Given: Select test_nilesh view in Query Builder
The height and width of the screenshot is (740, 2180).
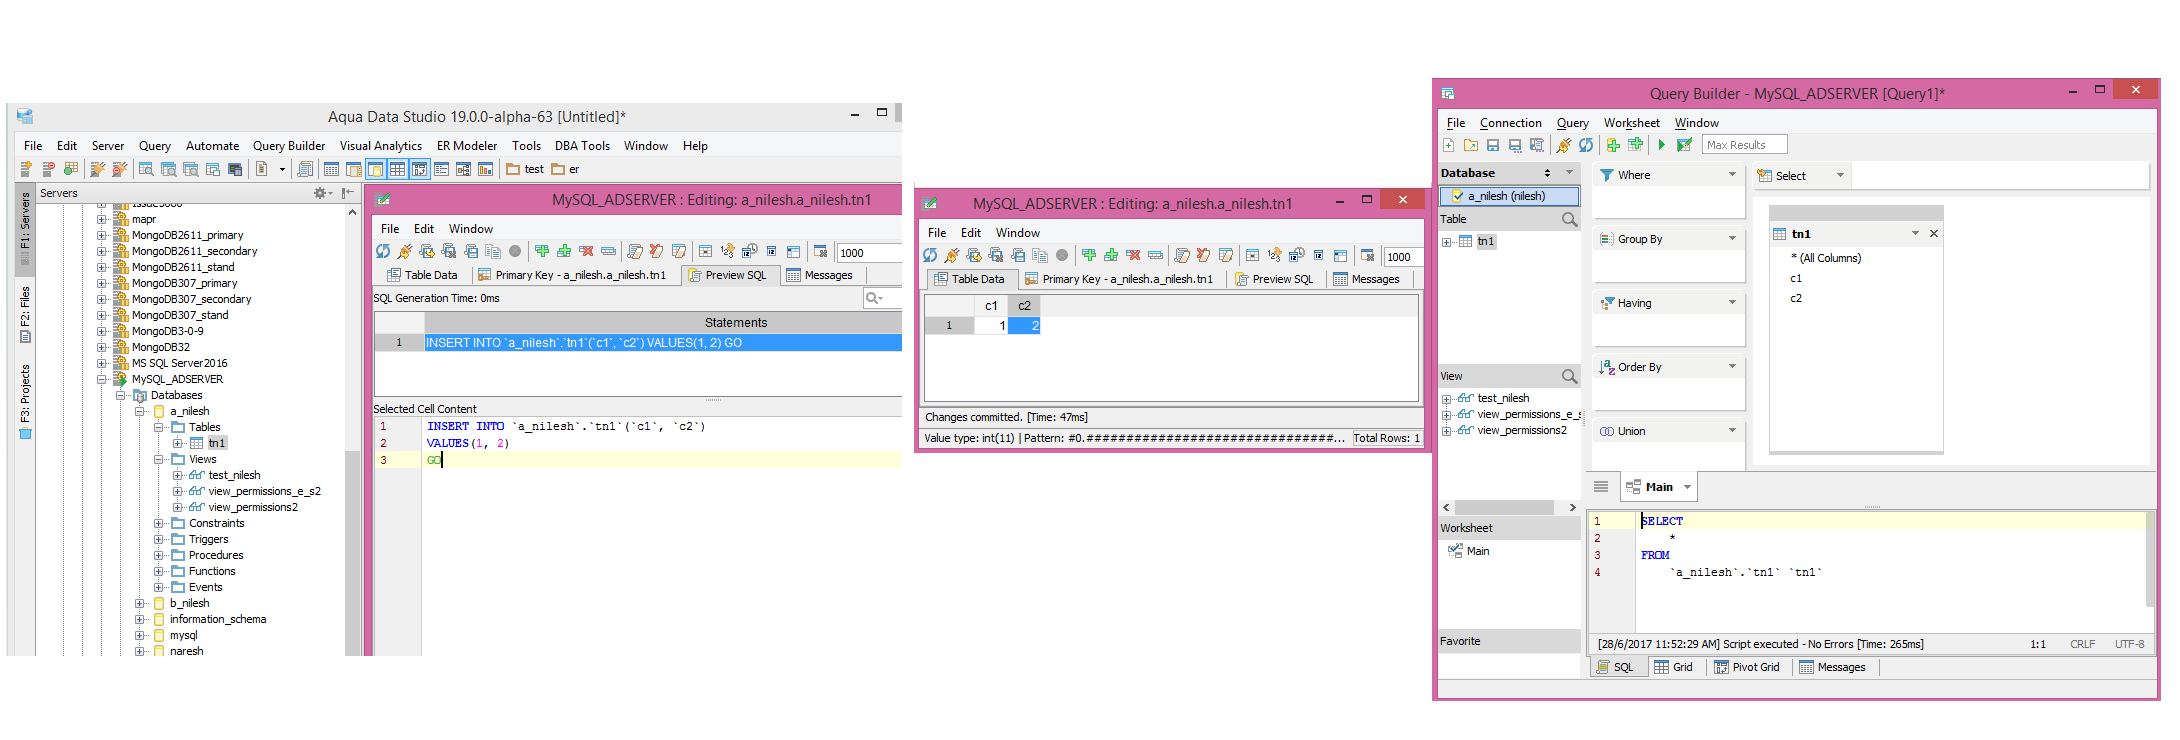Looking at the screenshot, I should [1503, 398].
